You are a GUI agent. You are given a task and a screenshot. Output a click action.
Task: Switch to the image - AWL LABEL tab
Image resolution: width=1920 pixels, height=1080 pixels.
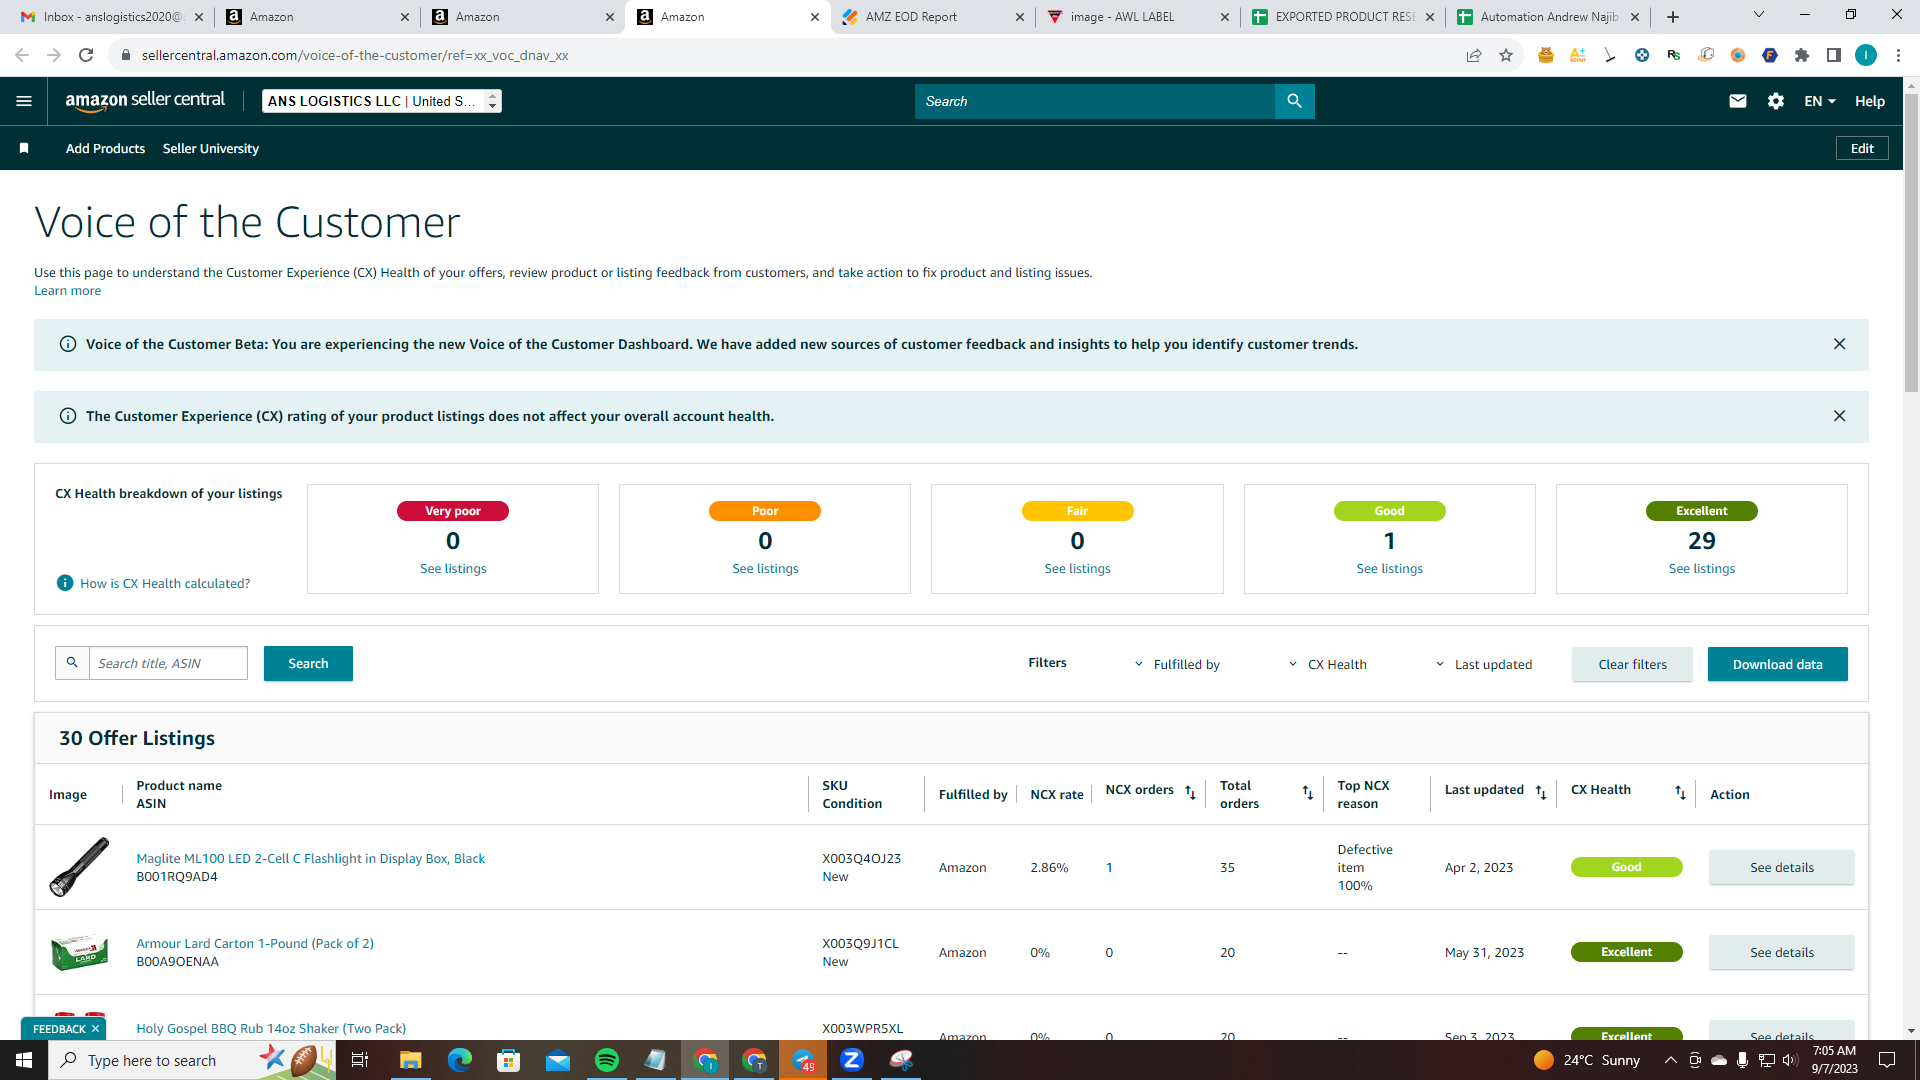[1138, 17]
